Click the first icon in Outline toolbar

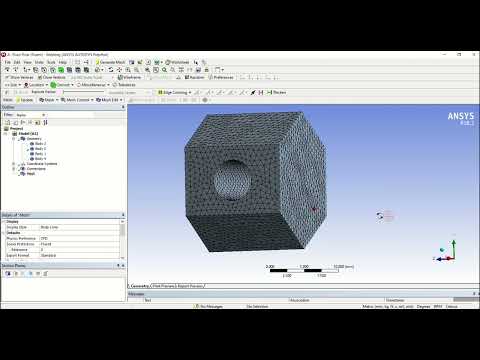click(7, 123)
